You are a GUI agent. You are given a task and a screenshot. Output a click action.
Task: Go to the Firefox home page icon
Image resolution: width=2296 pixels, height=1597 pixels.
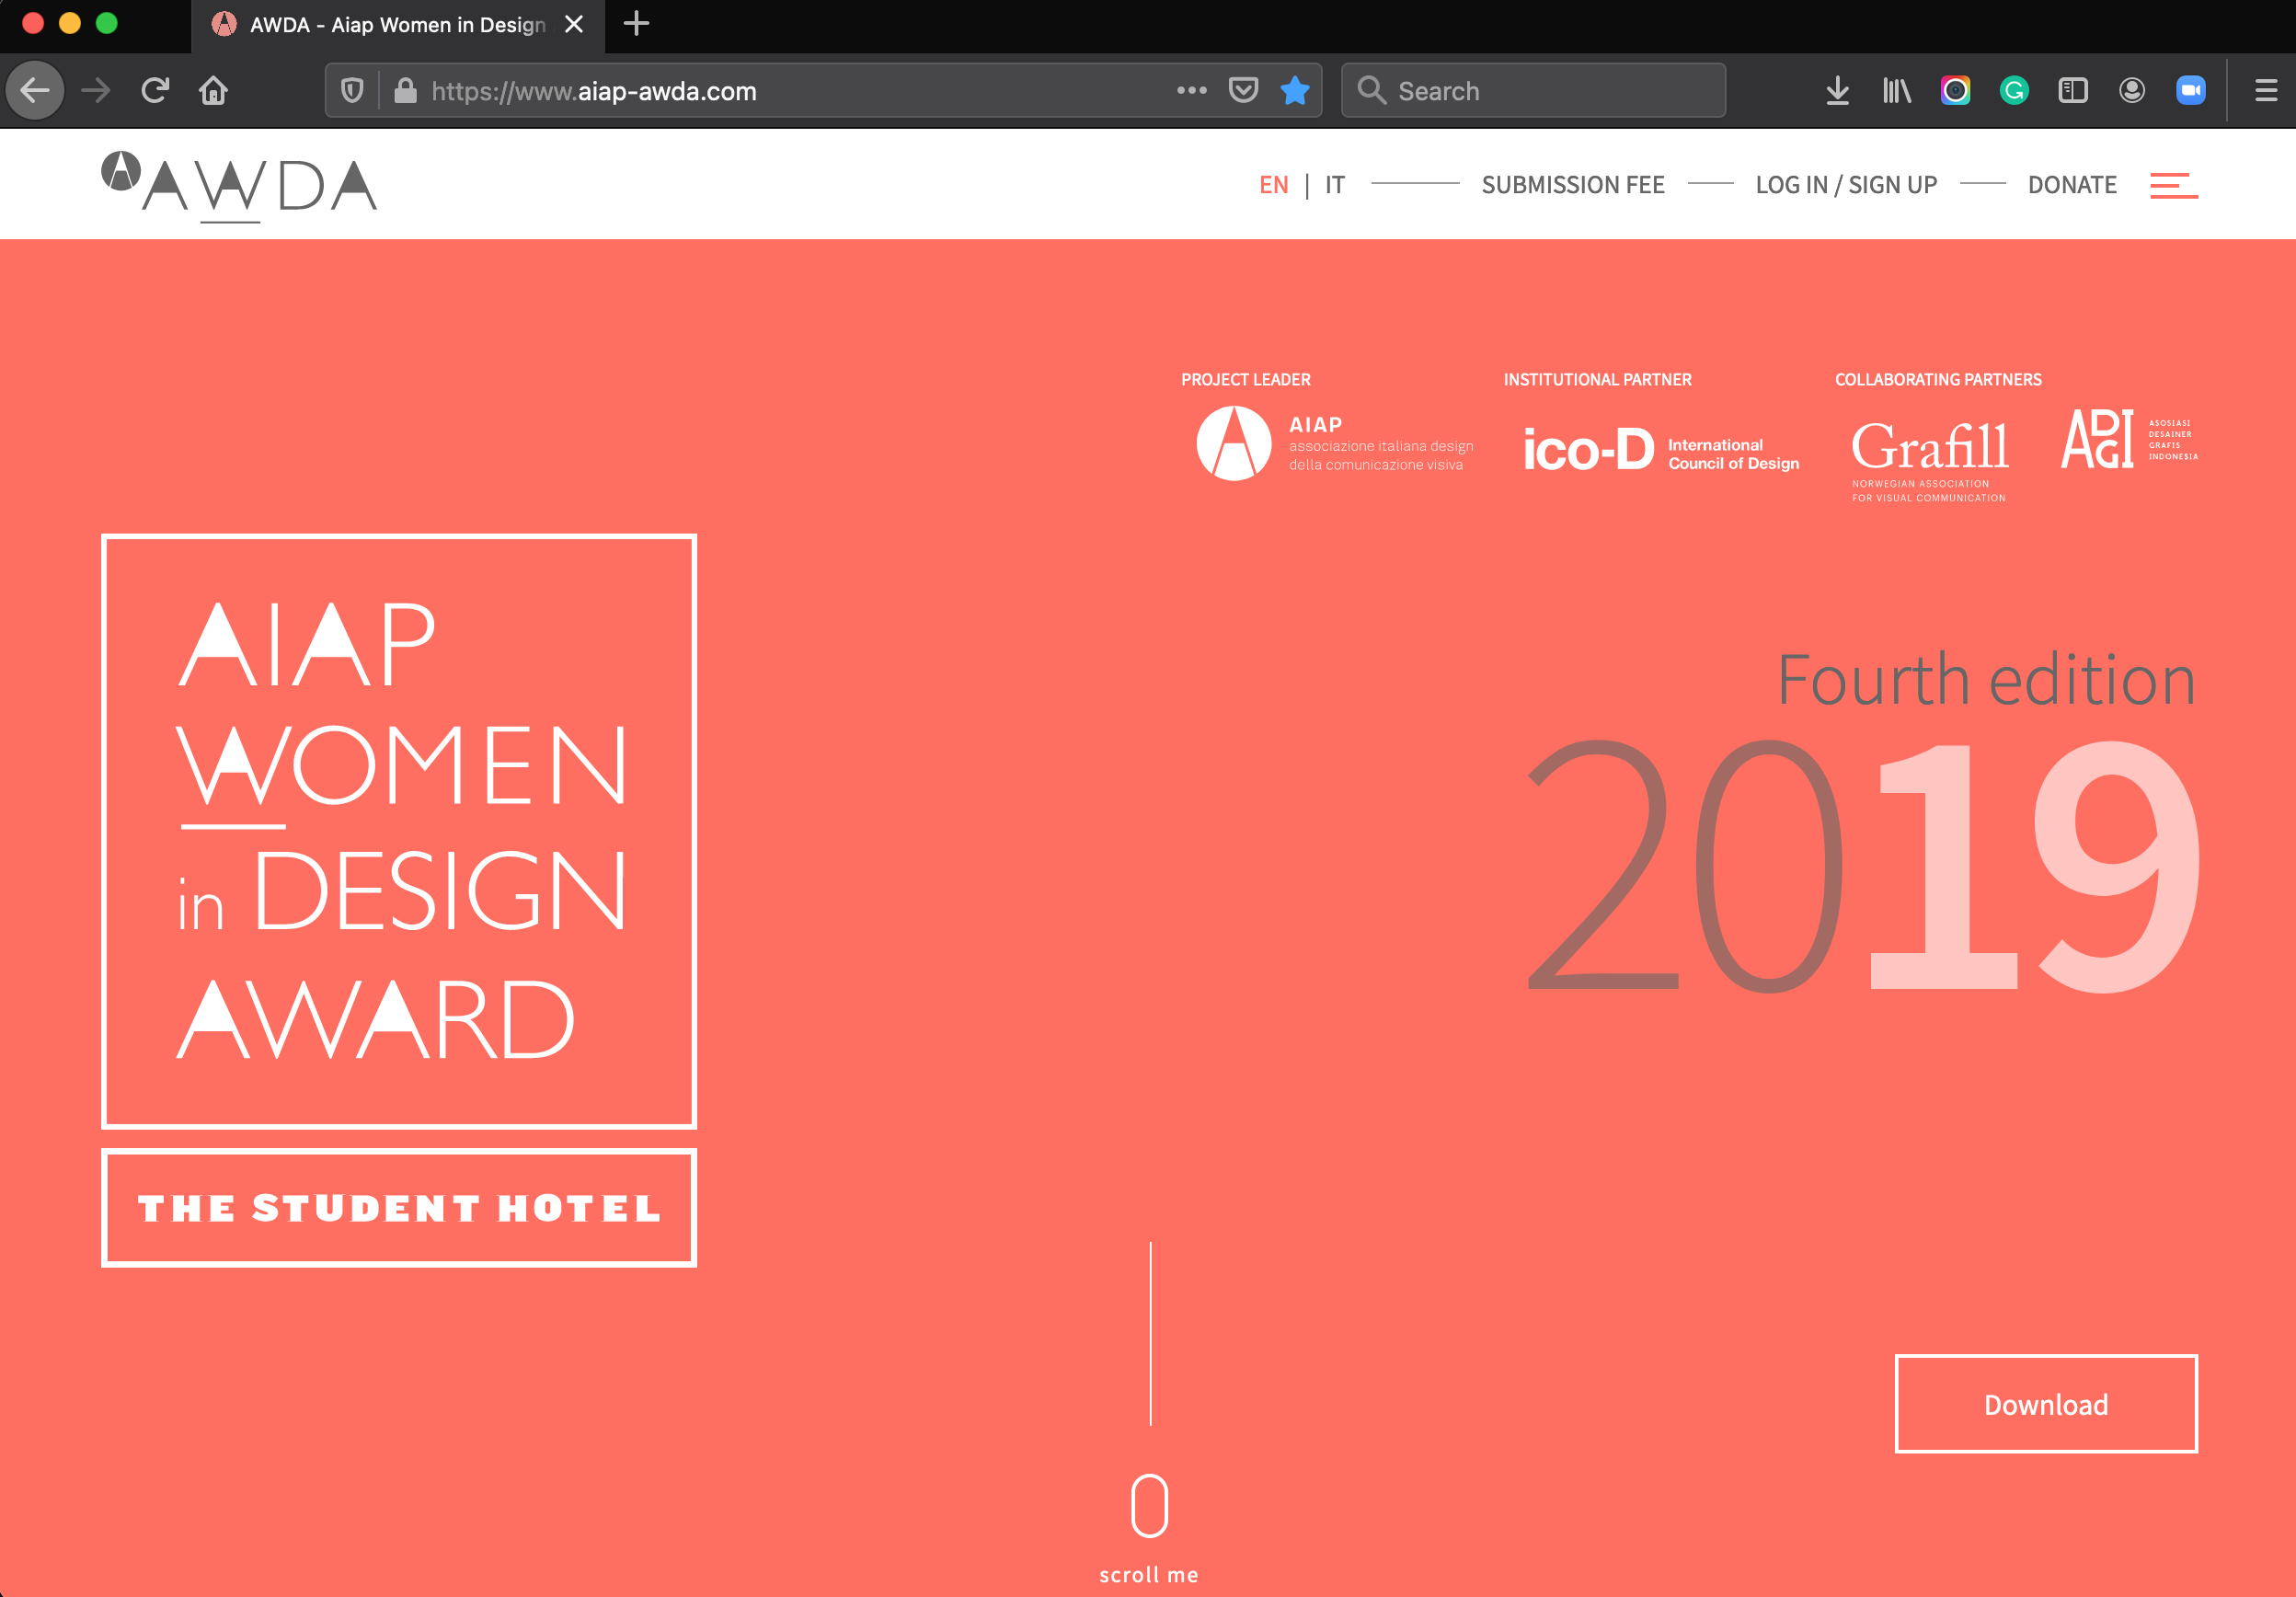[213, 91]
